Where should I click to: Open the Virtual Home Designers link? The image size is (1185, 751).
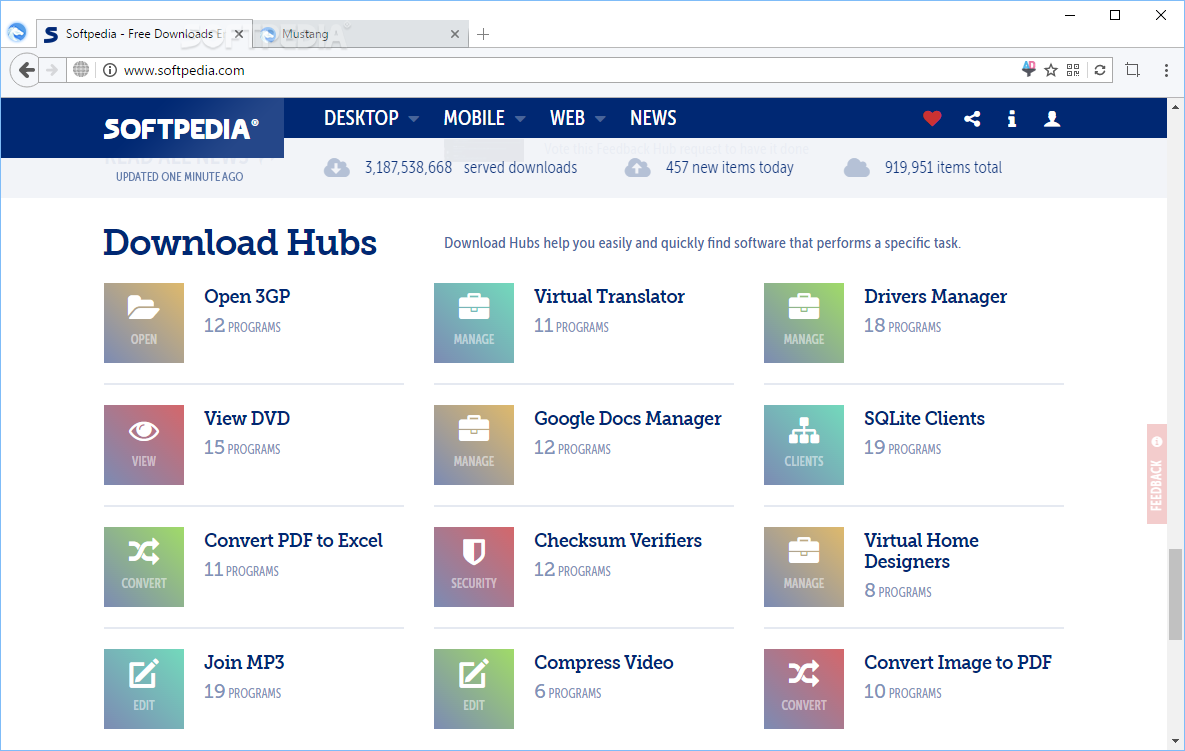point(921,551)
